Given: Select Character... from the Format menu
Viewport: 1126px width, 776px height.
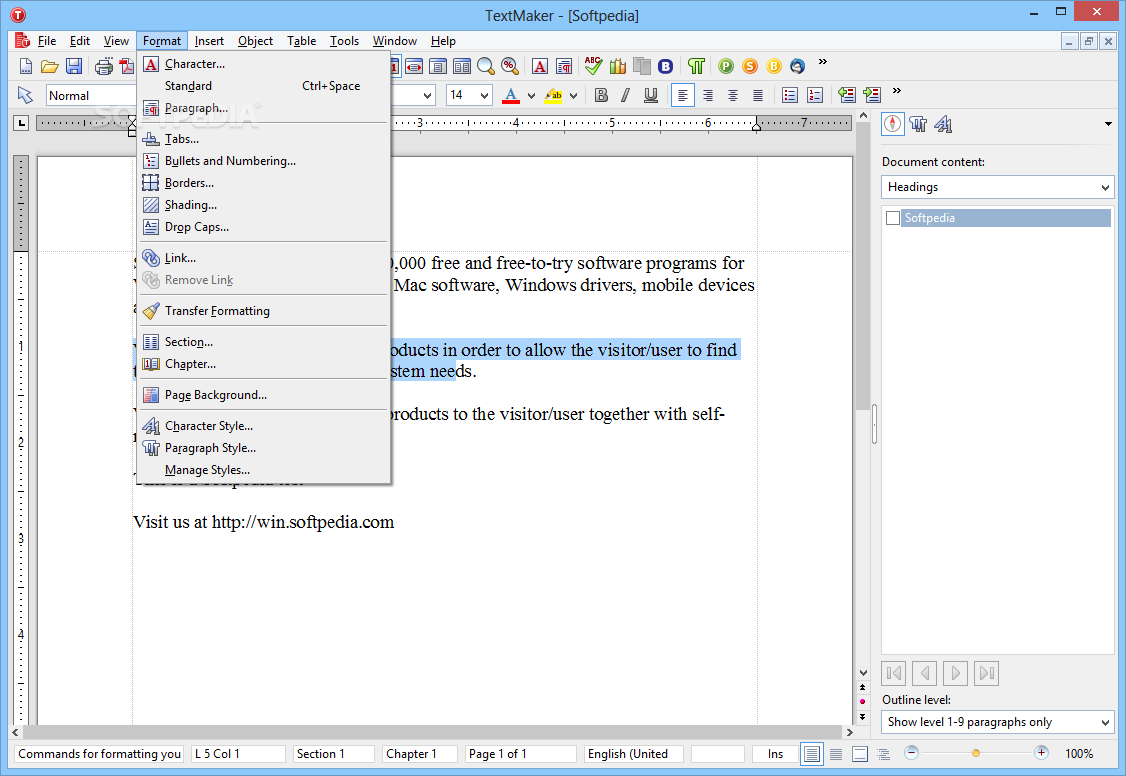Looking at the screenshot, I should (264, 64).
